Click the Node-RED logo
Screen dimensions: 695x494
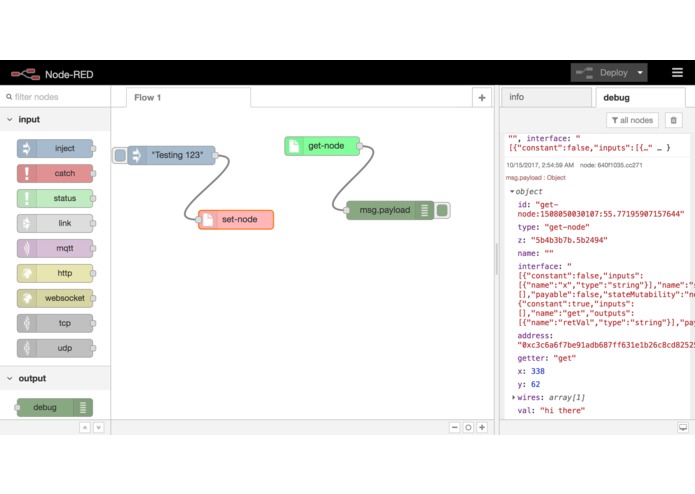click(x=25, y=74)
